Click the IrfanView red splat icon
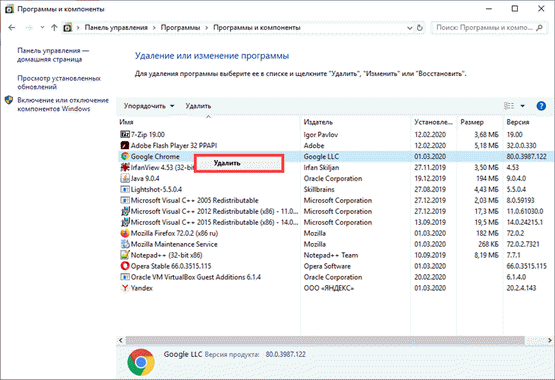 125,167
